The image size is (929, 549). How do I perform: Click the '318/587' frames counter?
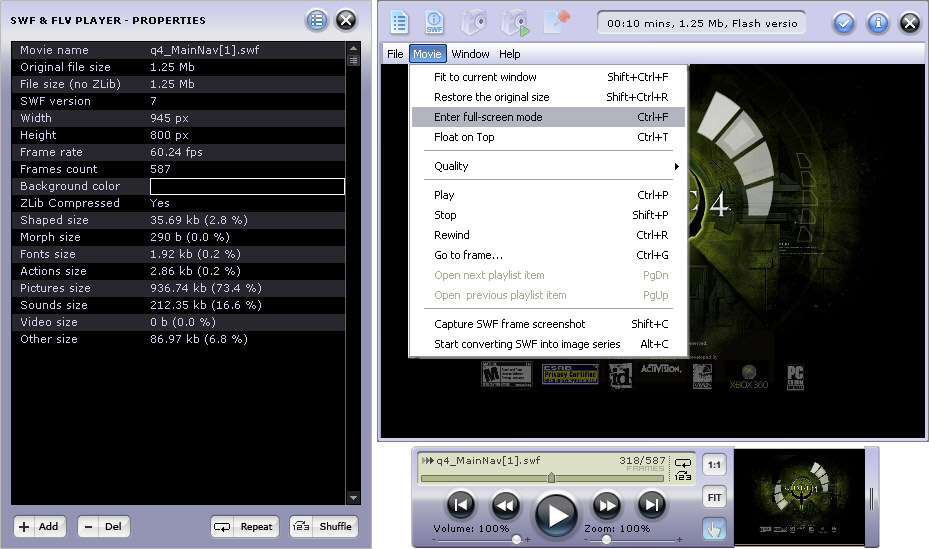[x=642, y=460]
